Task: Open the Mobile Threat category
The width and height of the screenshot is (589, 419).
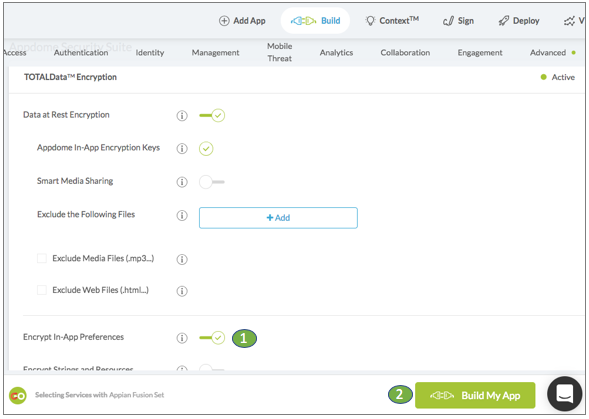Action: (279, 52)
